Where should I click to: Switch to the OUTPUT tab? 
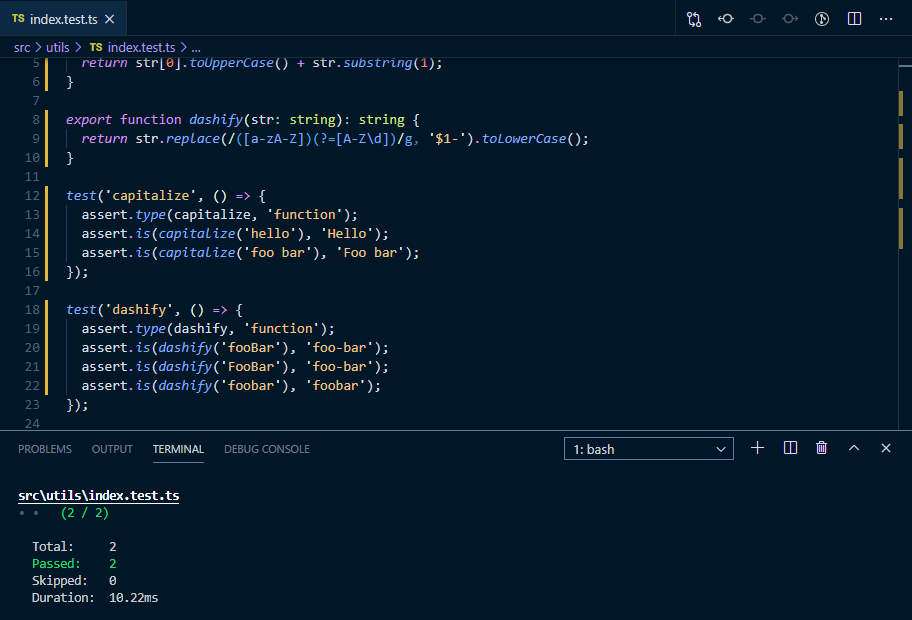[x=111, y=449]
